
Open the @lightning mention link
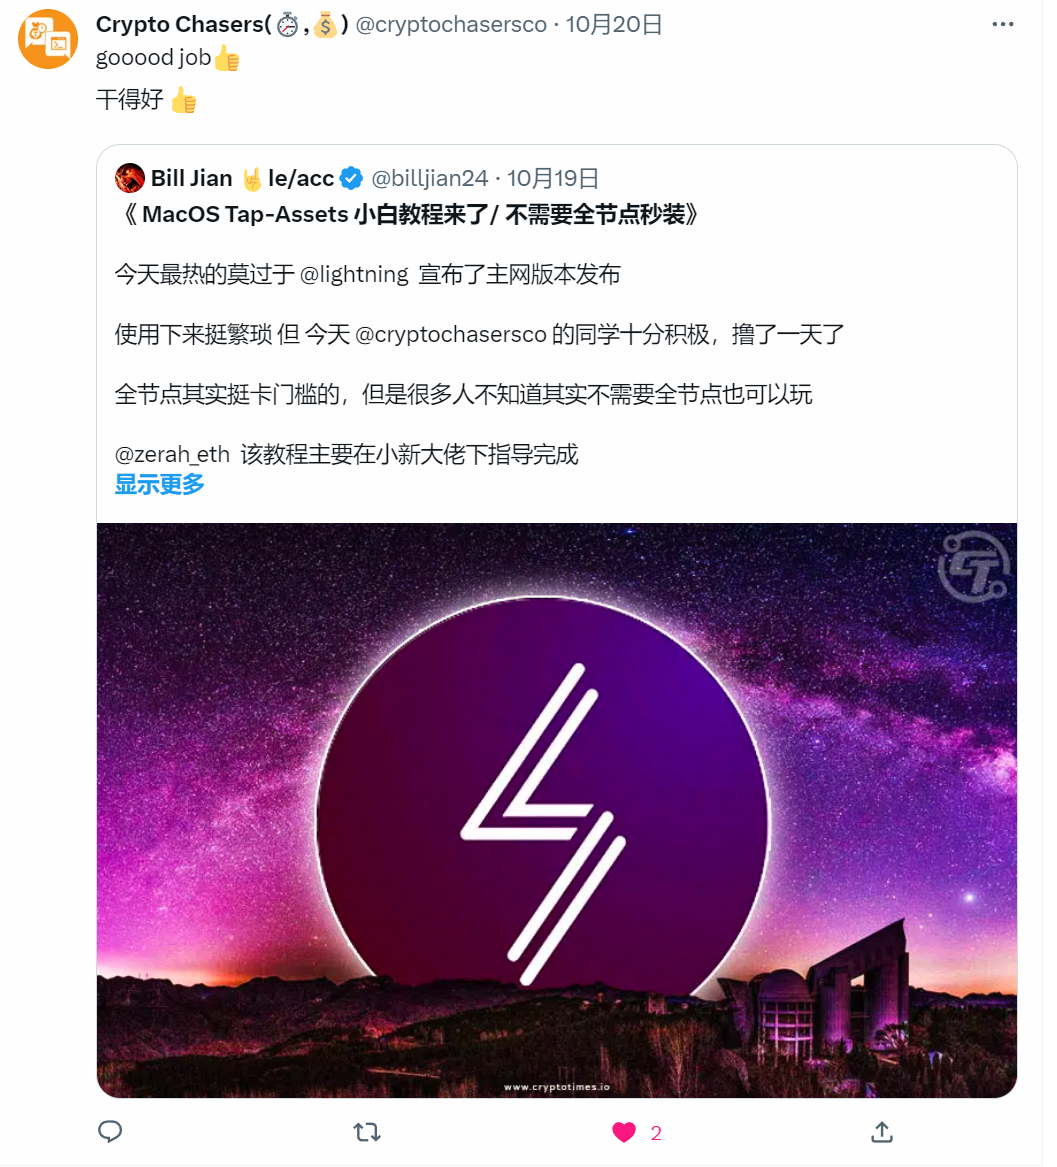tap(354, 274)
